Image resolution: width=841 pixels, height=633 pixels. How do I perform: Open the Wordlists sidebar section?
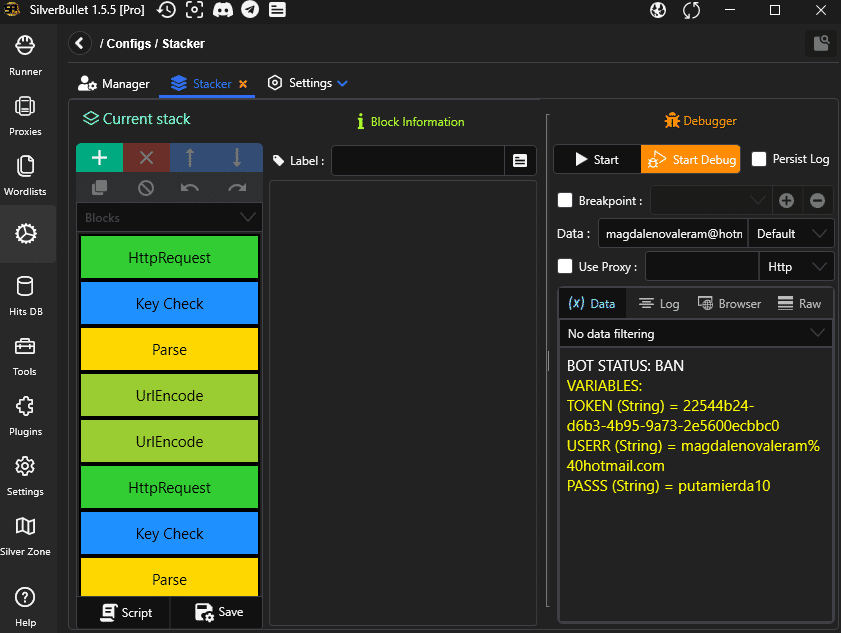click(25, 175)
